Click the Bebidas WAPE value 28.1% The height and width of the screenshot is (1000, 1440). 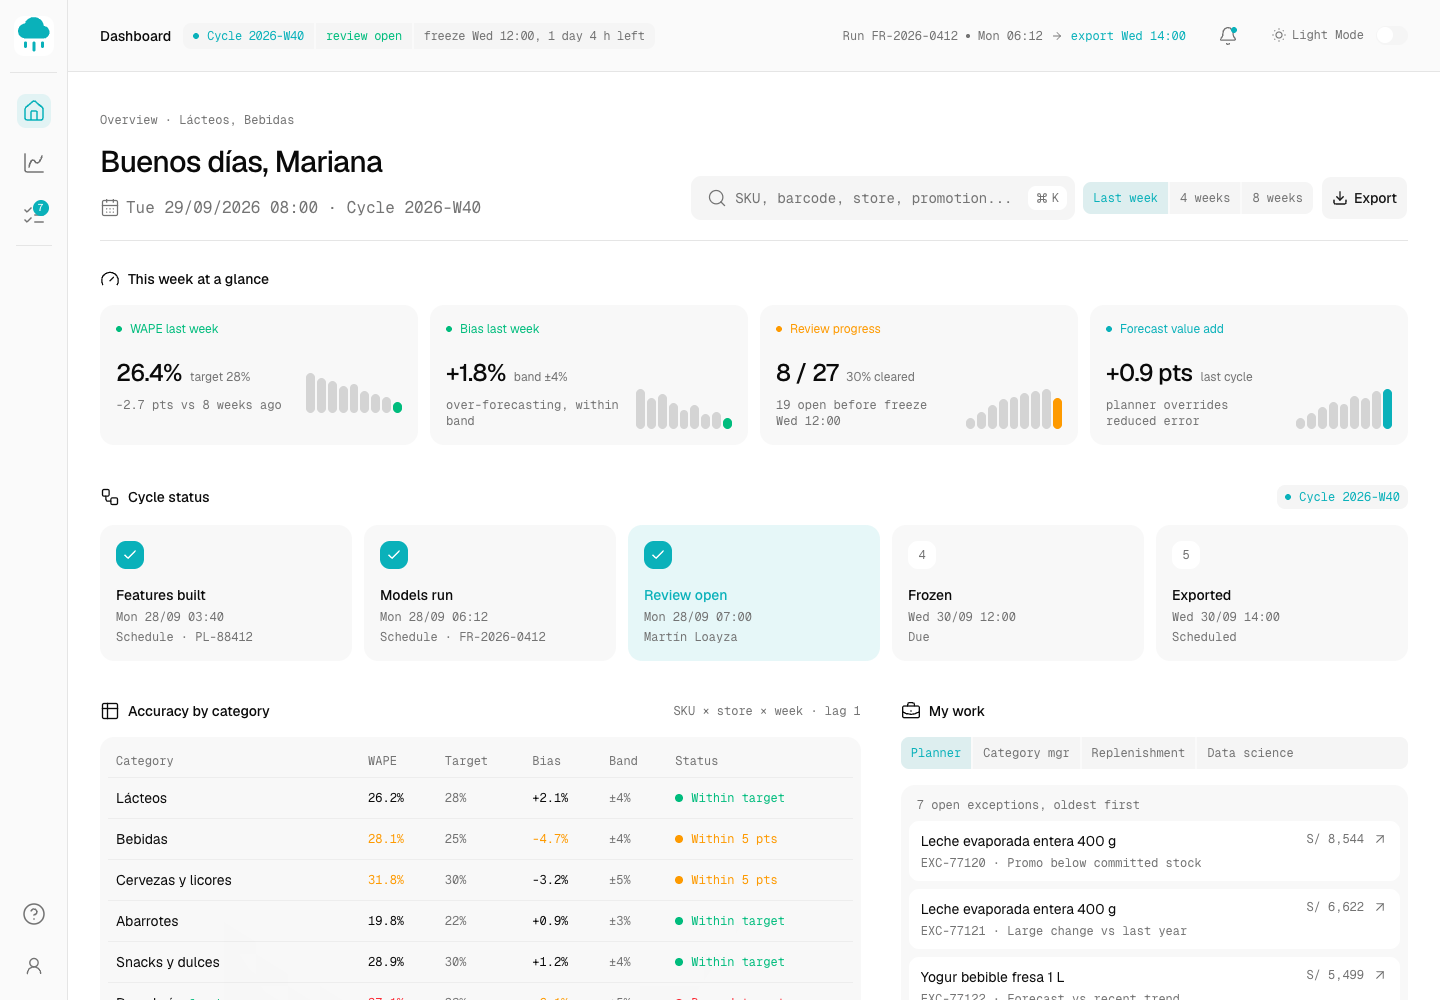(386, 839)
